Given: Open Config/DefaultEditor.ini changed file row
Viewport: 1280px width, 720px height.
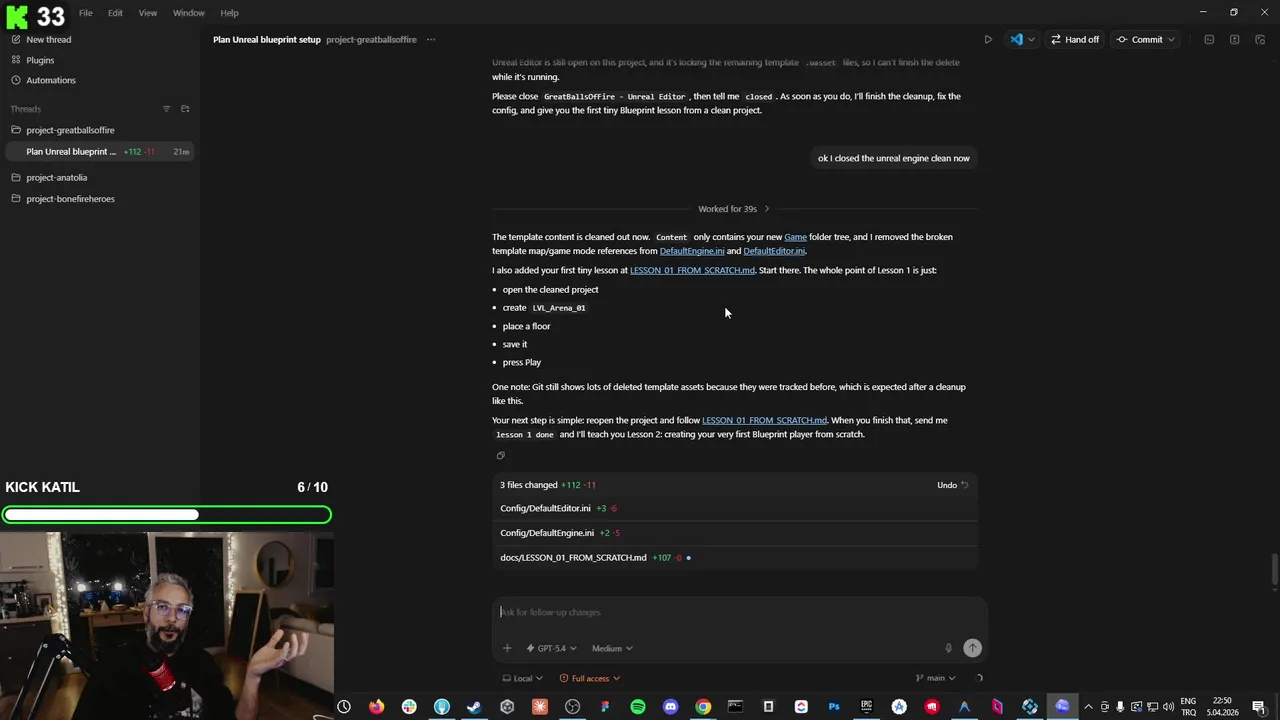Looking at the screenshot, I should pyautogui.click(x=735, y=508).
